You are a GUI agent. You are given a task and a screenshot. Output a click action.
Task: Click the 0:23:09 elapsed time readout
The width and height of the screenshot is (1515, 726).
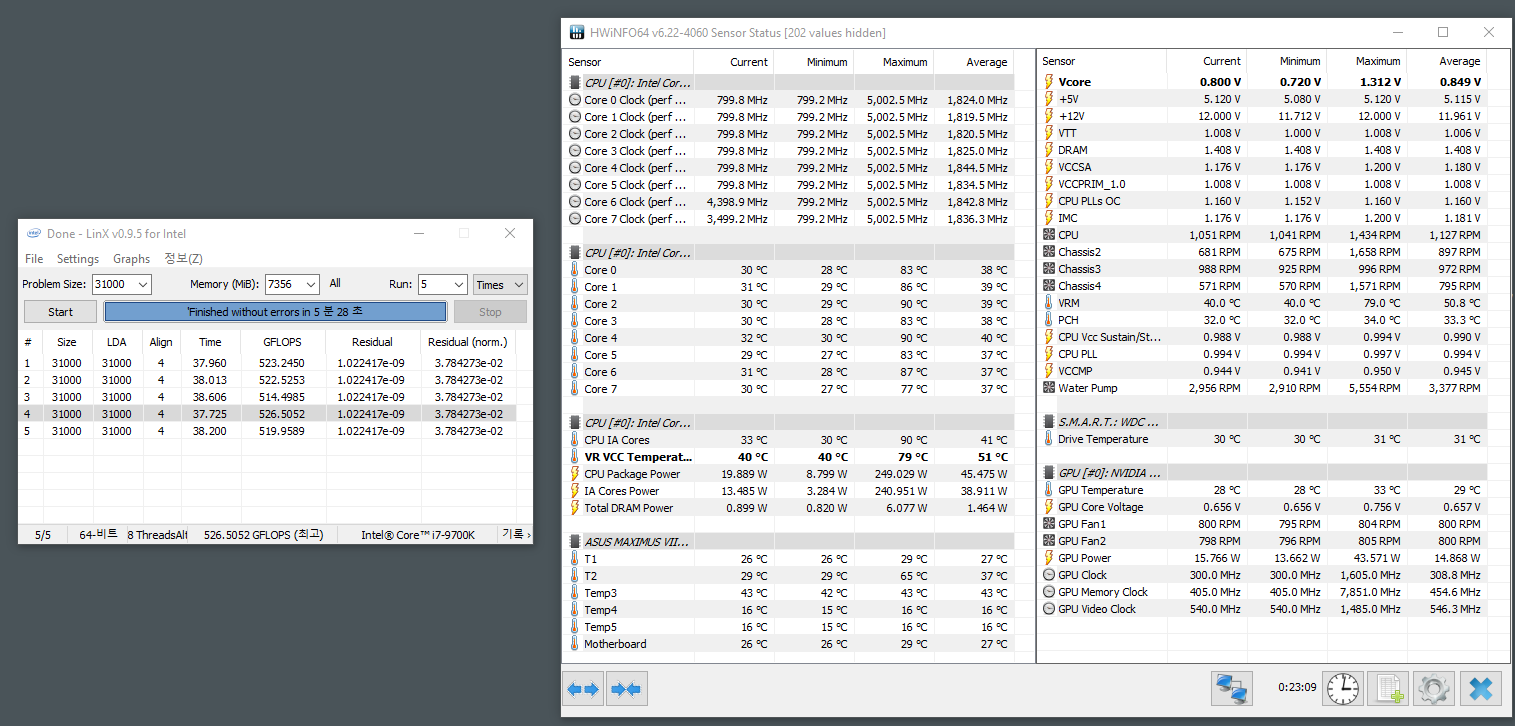[x=1297, y=688]
